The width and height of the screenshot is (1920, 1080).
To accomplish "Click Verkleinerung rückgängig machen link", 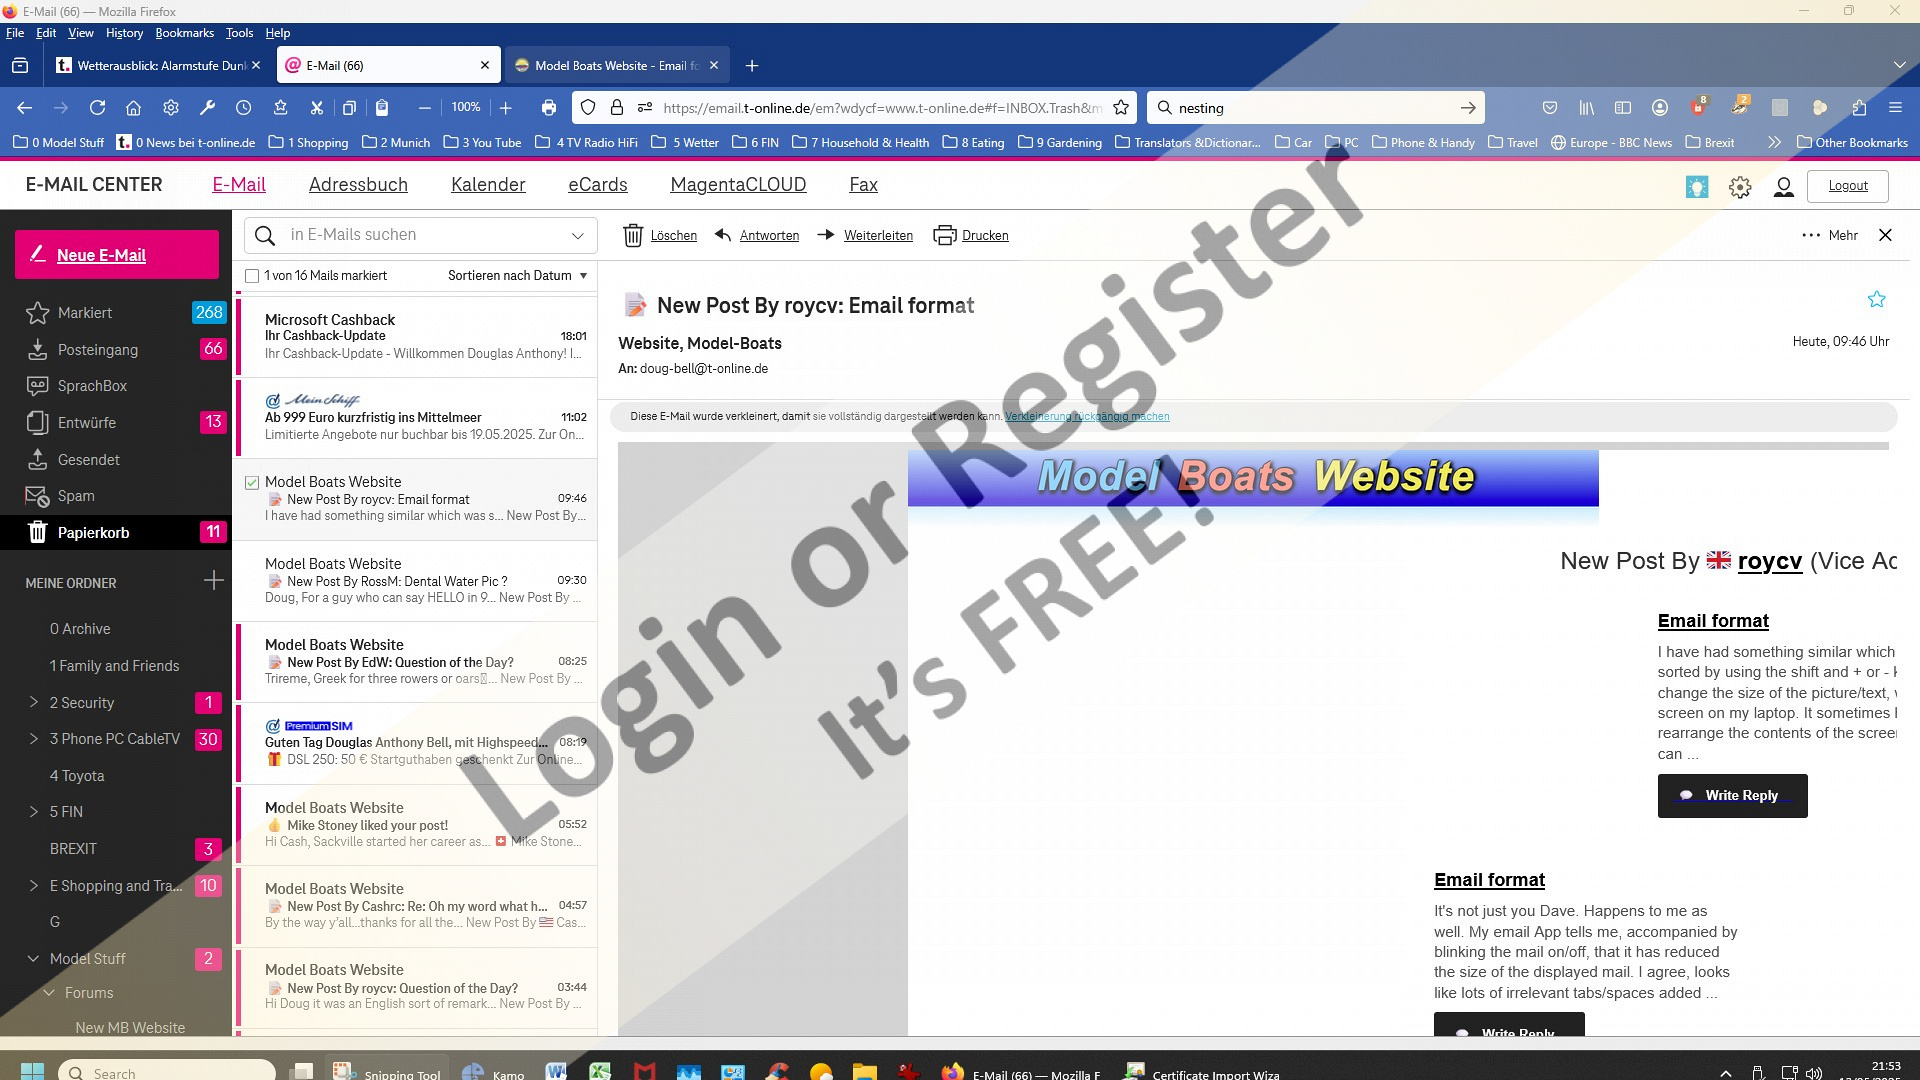I will point(1086,417).
